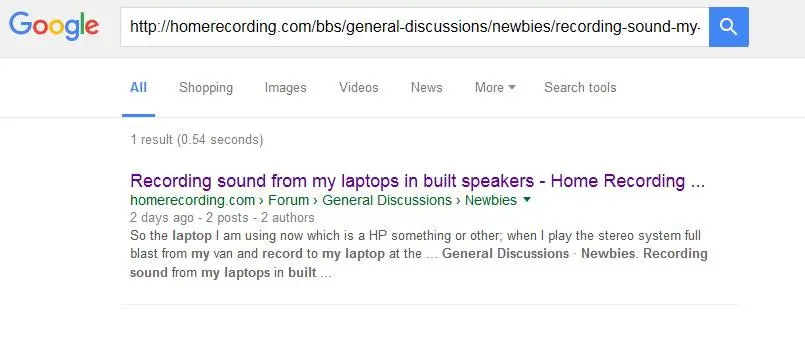The image size is (805, 362).
Task: Go to Google homepage via logo
Action: [x=54, y=26]
